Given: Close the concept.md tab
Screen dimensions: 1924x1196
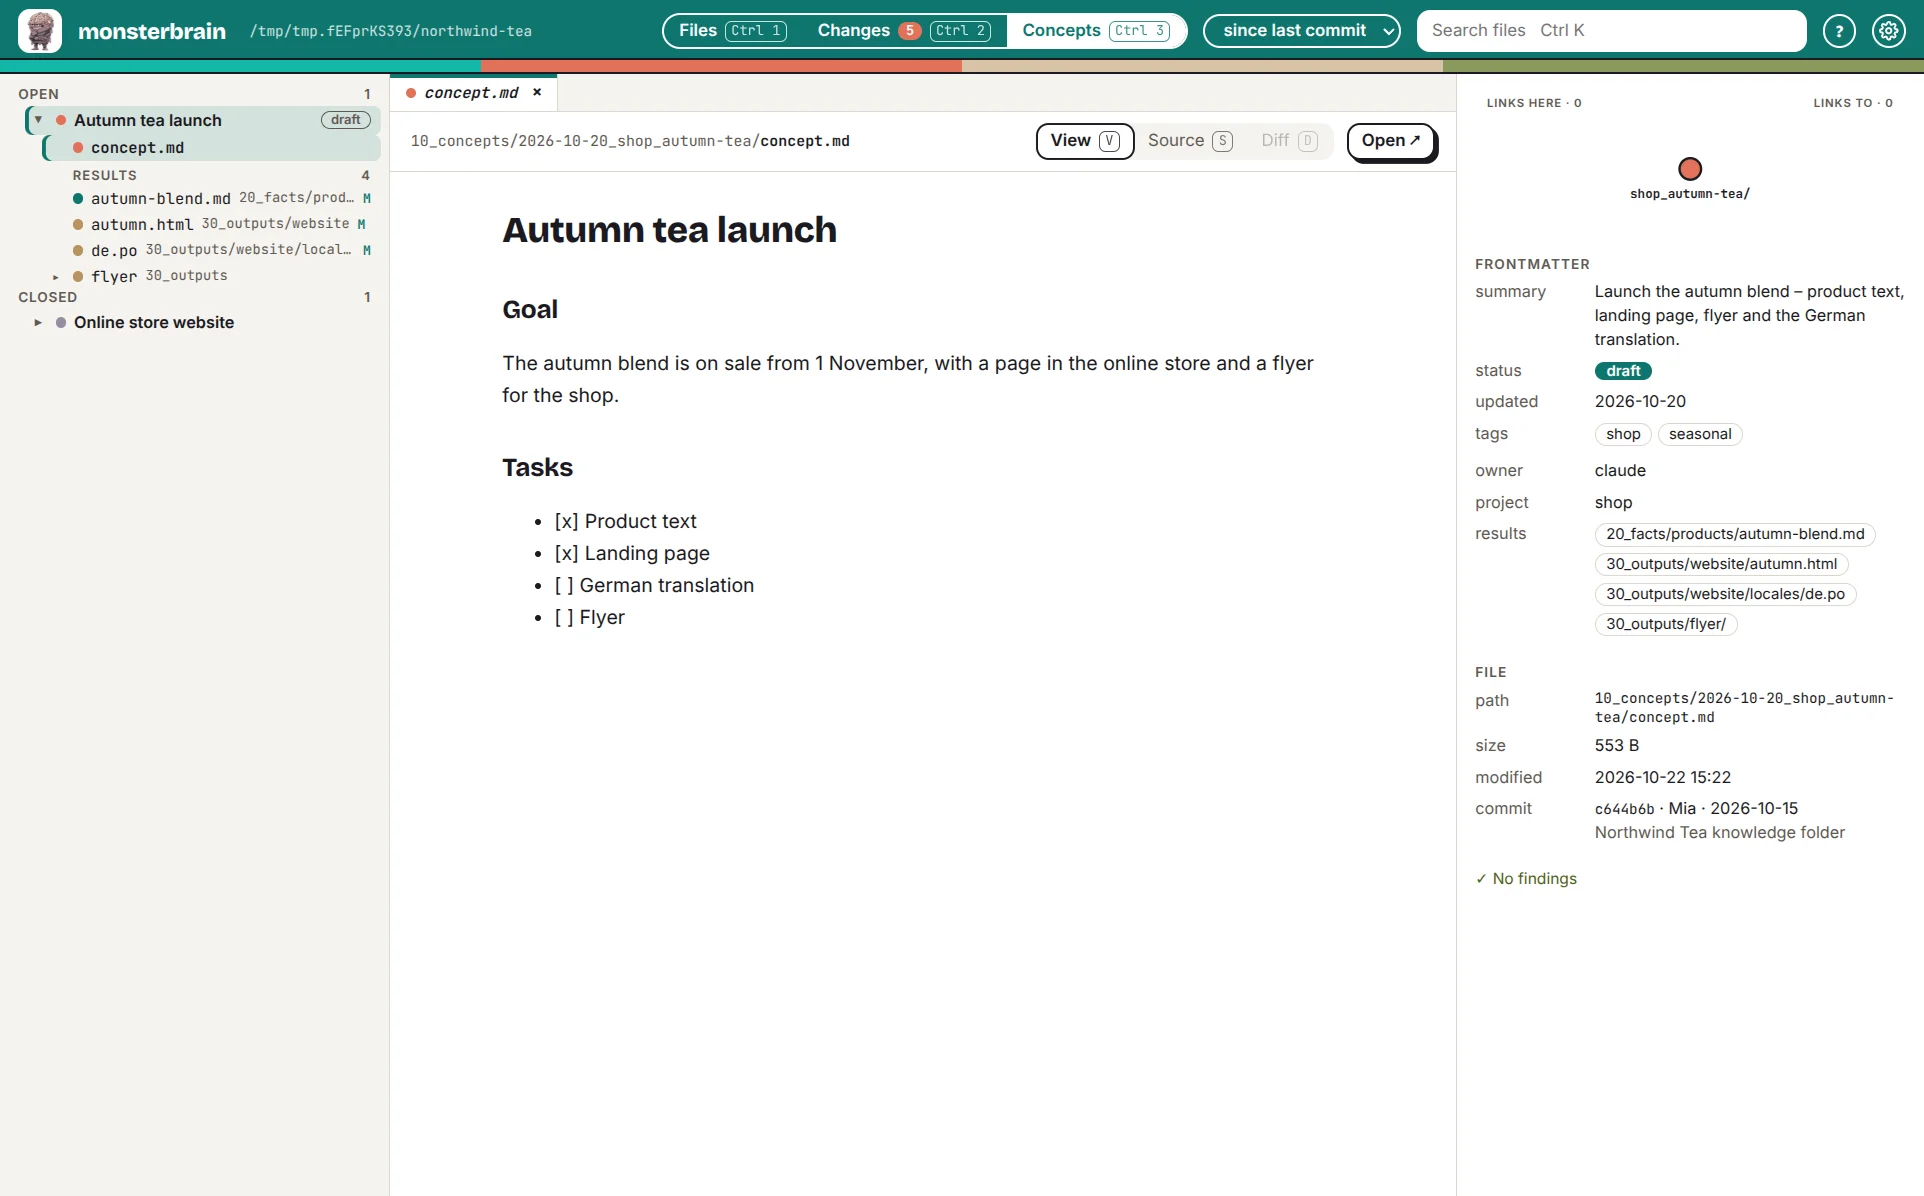Looking at the screenshot, I should 537,92.
